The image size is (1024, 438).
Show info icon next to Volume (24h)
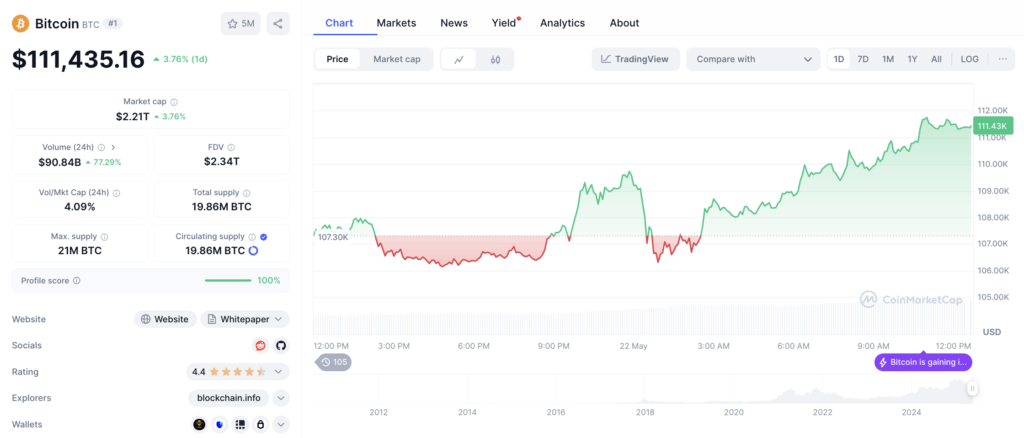tap(101, 148)
